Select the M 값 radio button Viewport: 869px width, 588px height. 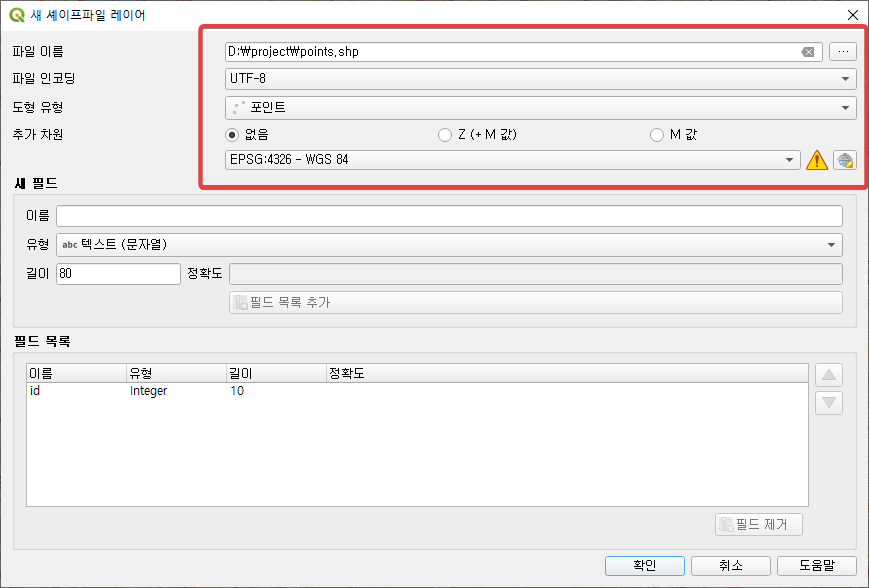[x=657, y=134]
